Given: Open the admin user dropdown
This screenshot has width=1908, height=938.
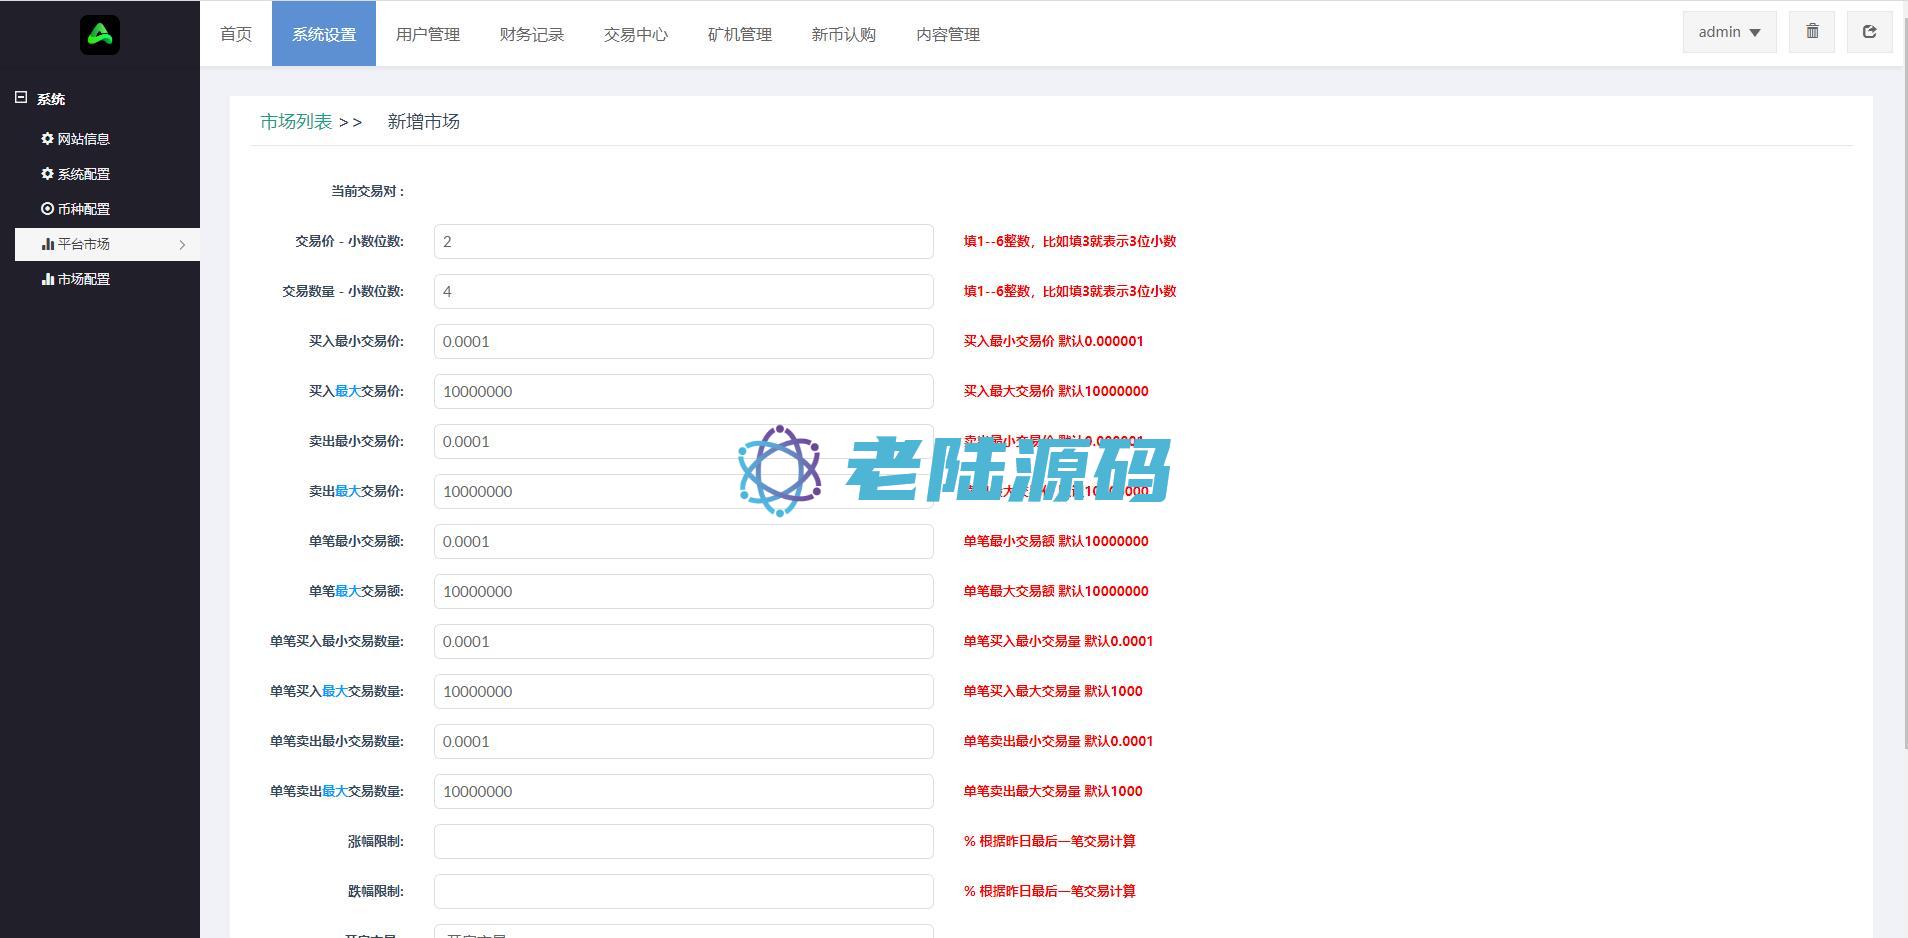Looking at the screenshot, I should click(x=1729, y=32).
